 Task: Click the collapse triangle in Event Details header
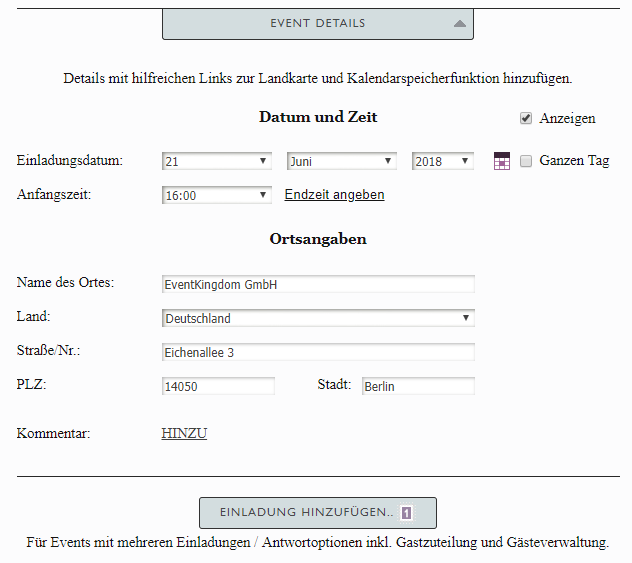point(459,23)
